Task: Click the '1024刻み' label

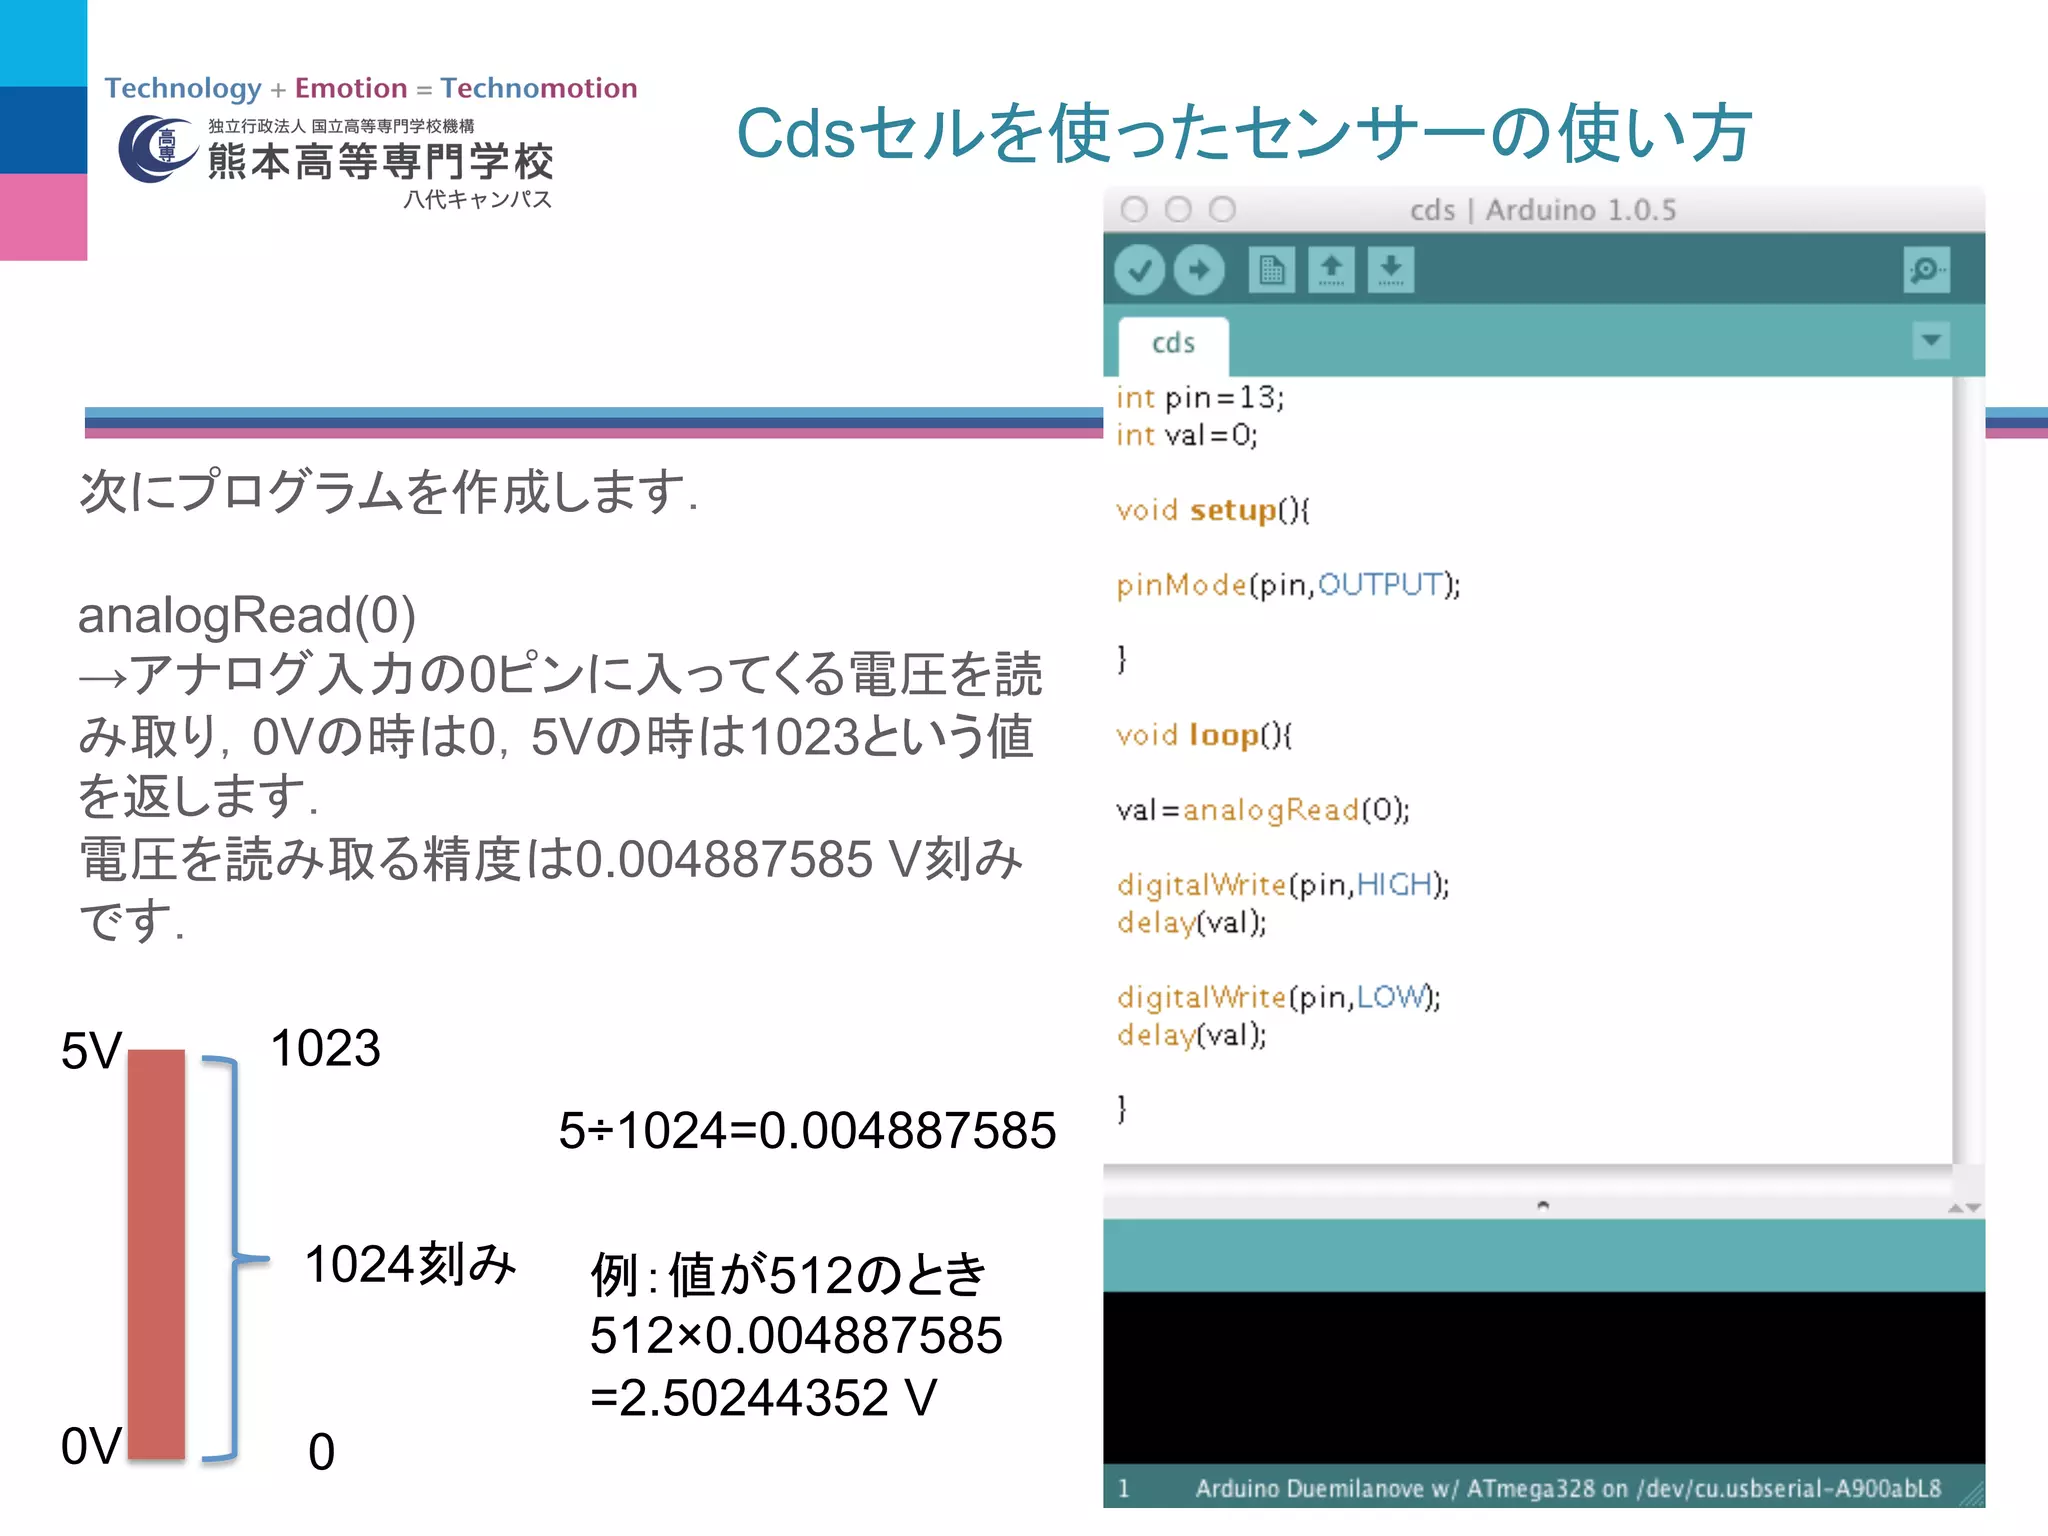Action: pyautogui.click(x=410, y=1264)
